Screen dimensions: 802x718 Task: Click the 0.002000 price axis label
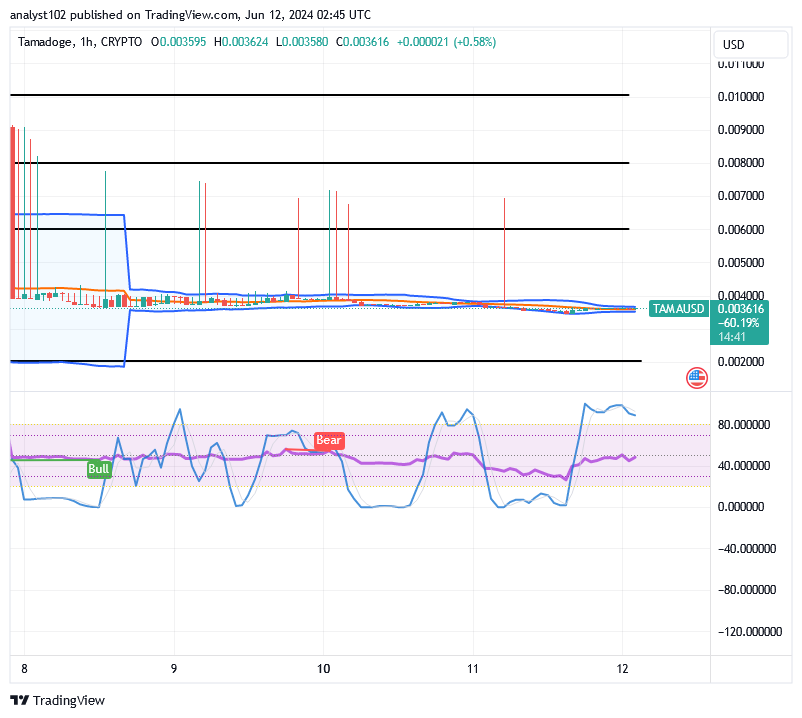coord(741,362)
